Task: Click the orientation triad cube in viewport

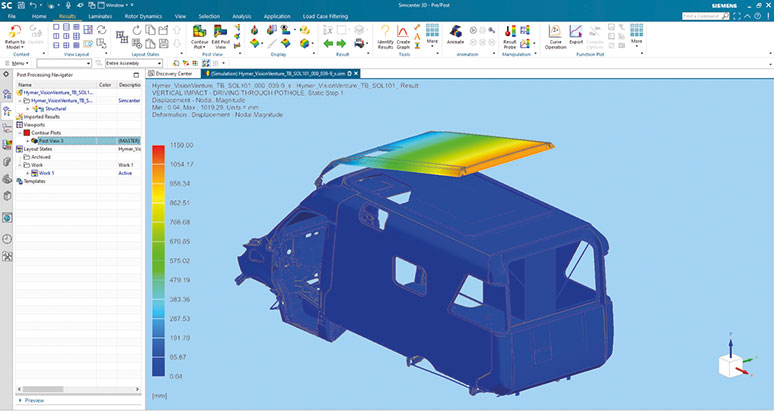Action: coord(731,366)
